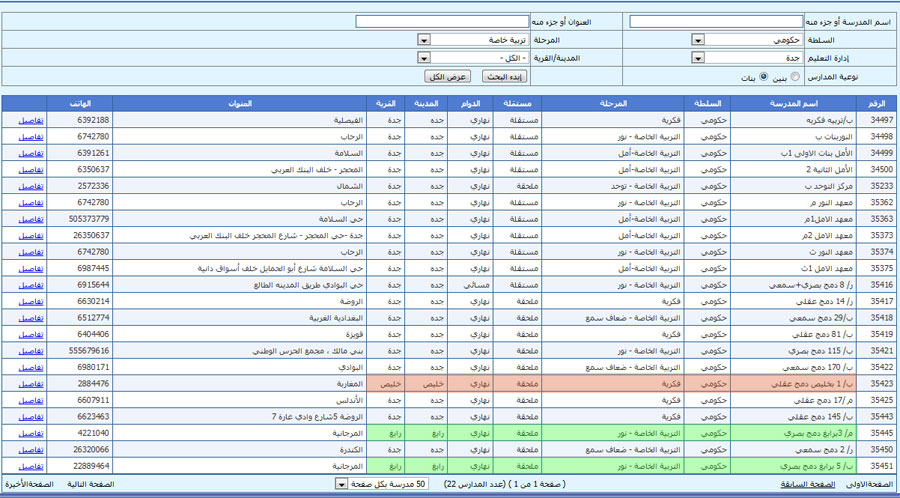Open the المدينة/القرية dropdown
This screenshot has width=900, height=498.
[x=479, y=58]
